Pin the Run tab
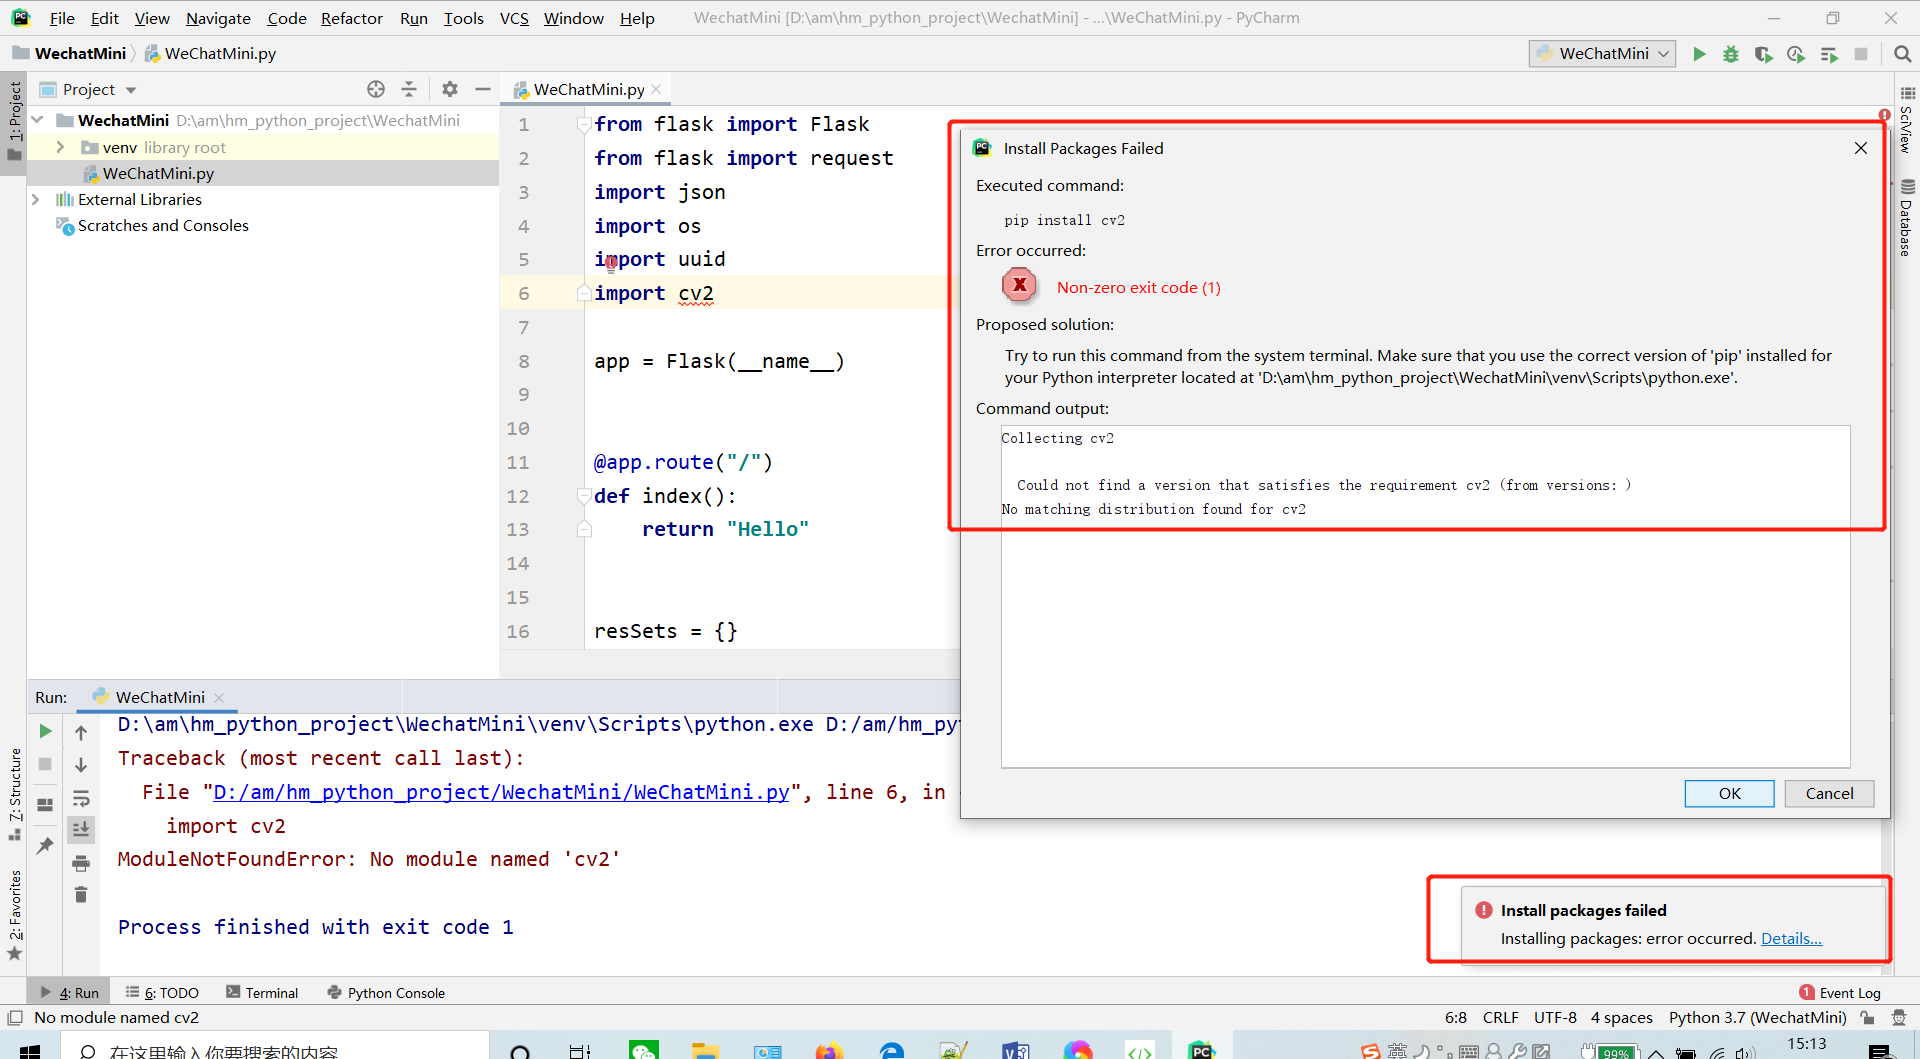The image size is (1920, 1059). click(x=44, y=846)
